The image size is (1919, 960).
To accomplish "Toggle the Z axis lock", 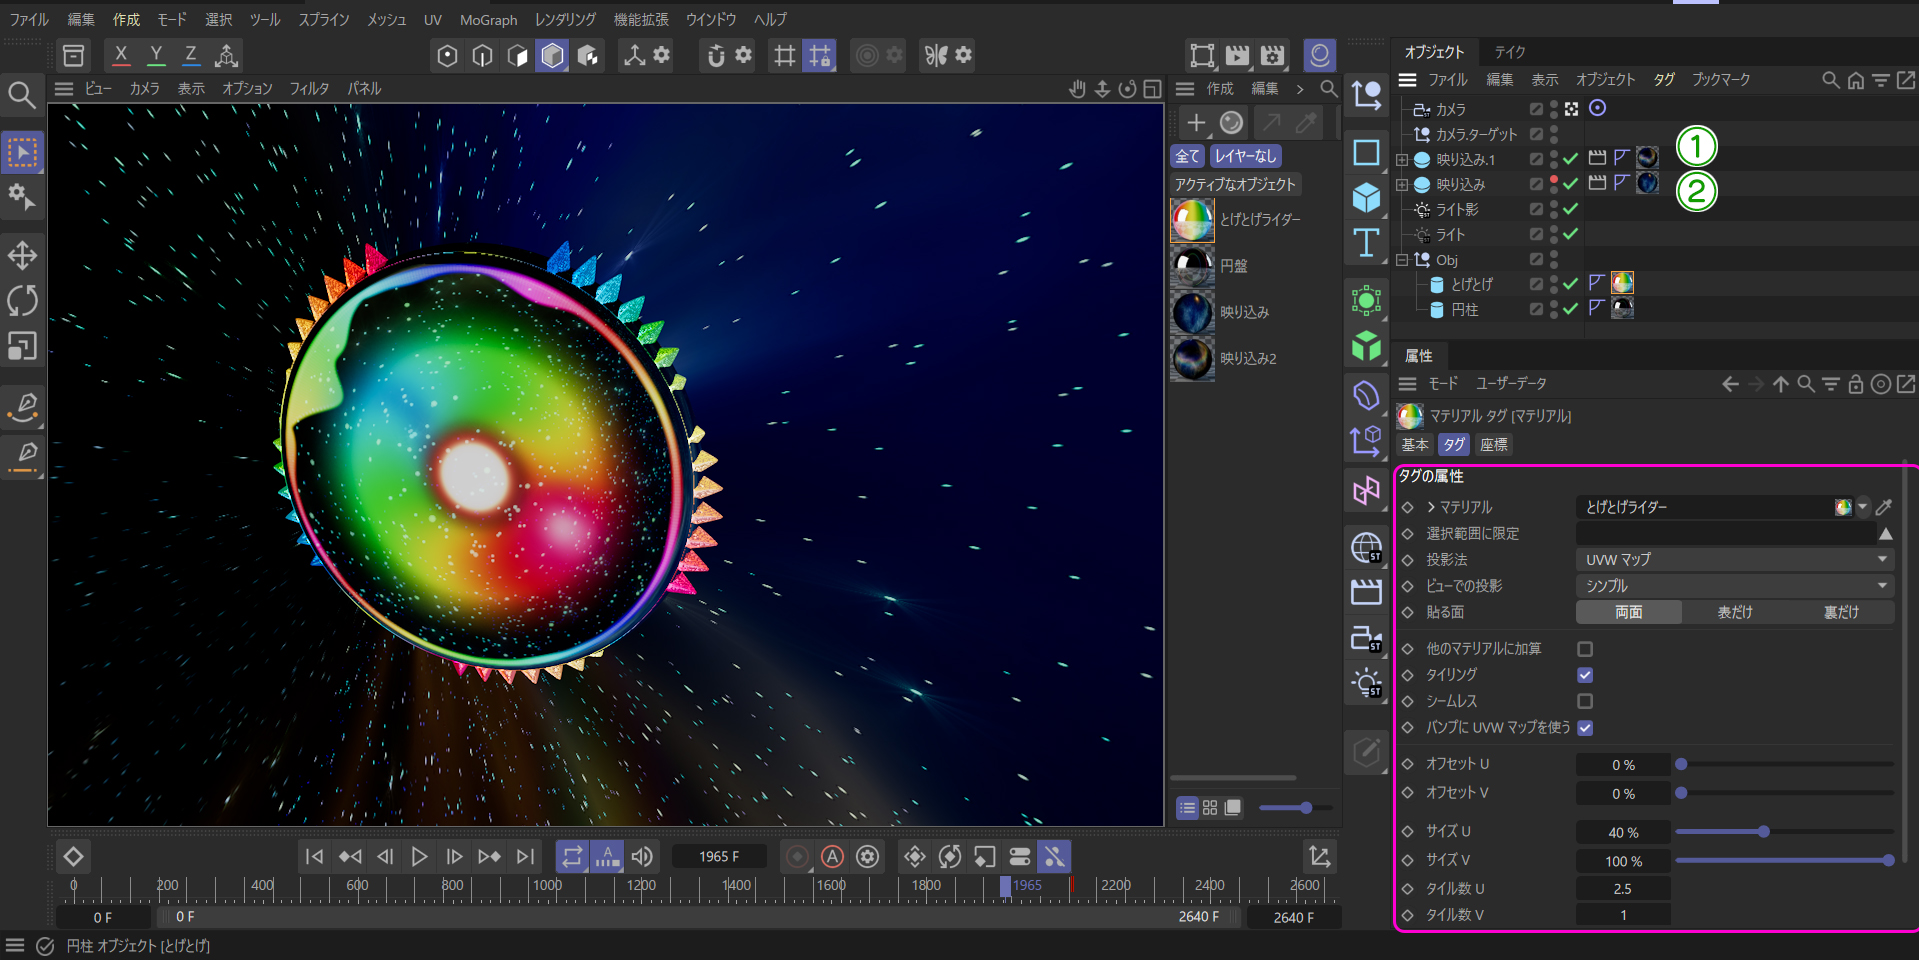I will pyautogui.click(x=191, y=55).
